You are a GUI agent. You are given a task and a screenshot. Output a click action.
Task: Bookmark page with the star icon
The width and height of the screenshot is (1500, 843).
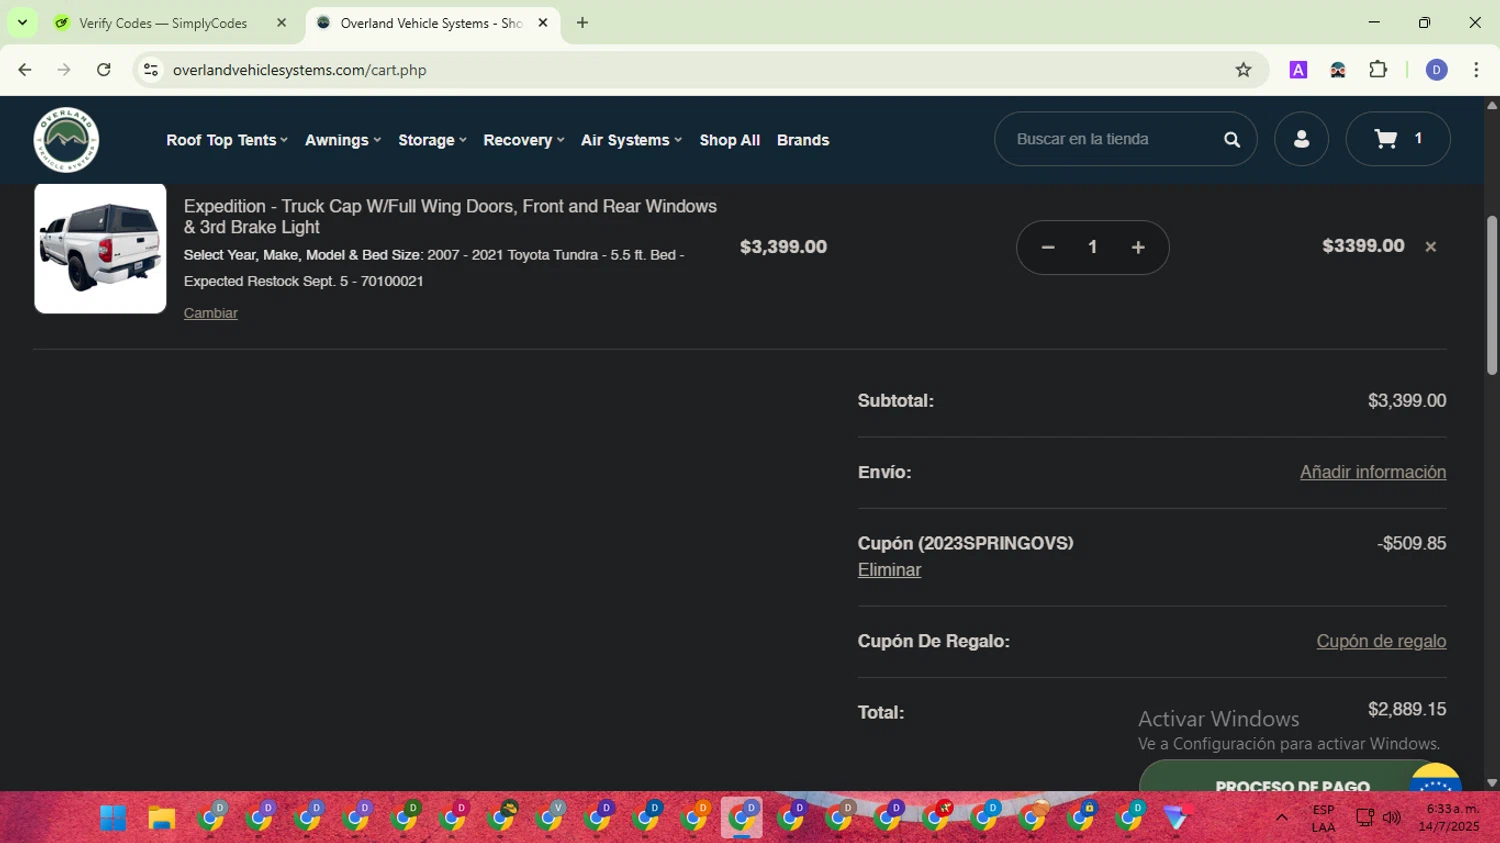pyautogui.click(x=1243, y=70)
